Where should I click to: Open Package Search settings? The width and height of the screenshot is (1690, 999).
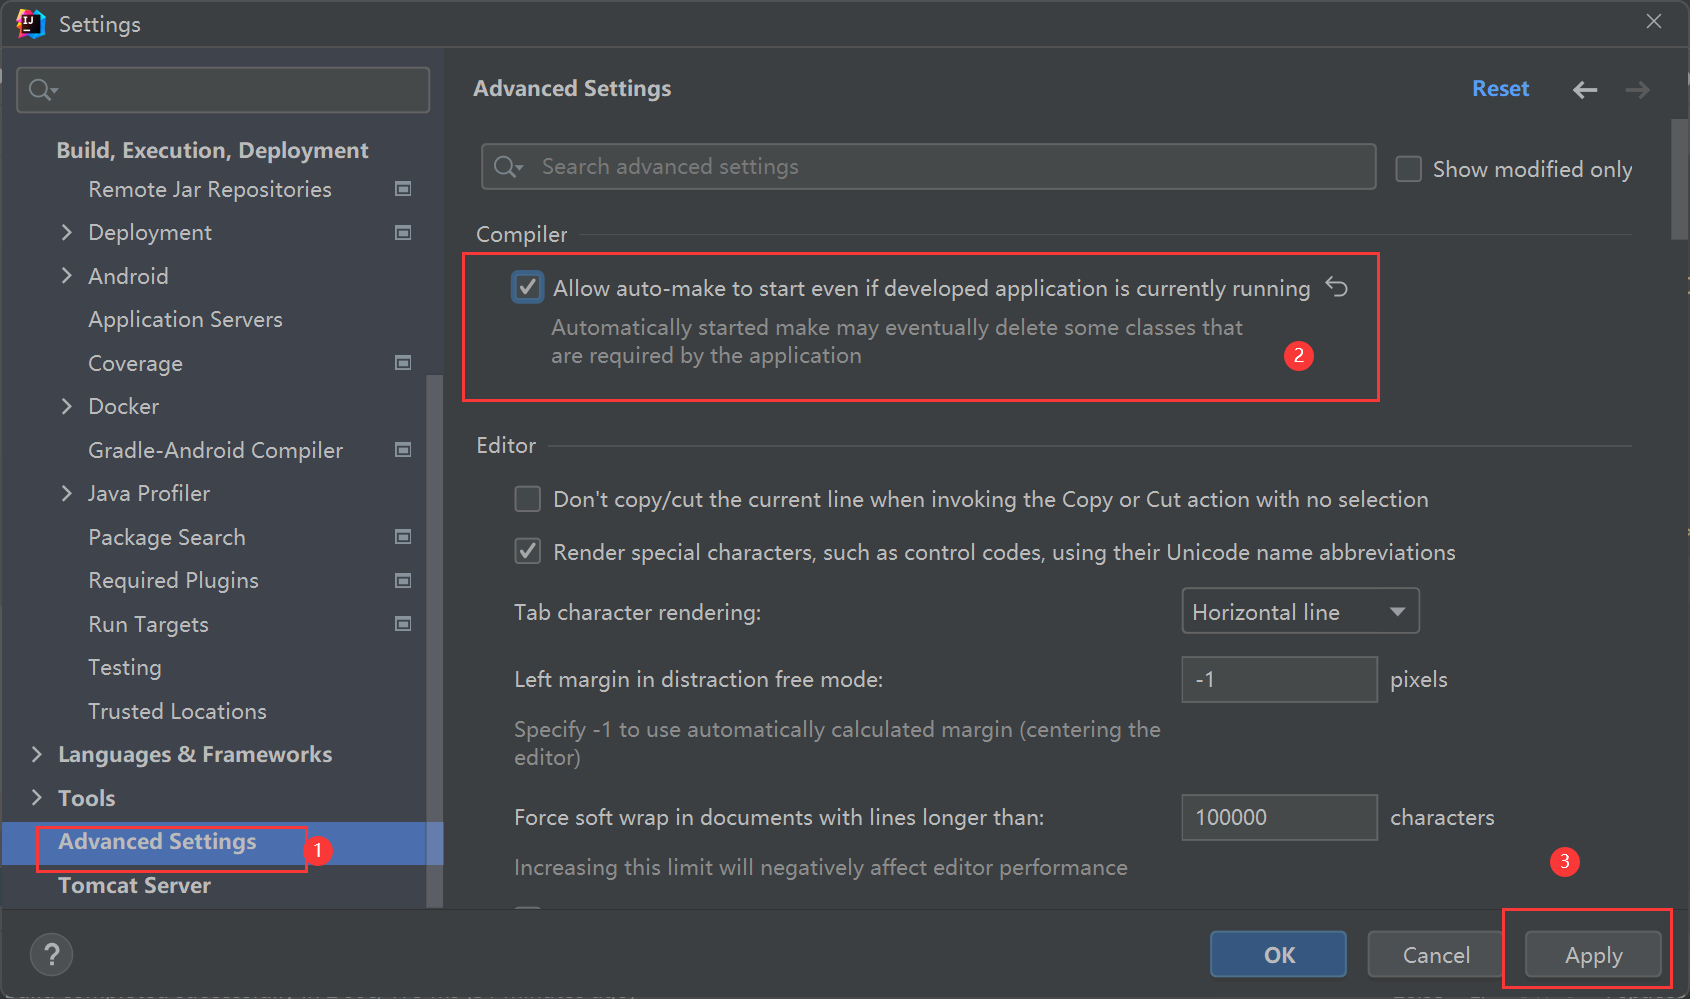[x=167, y=537]
